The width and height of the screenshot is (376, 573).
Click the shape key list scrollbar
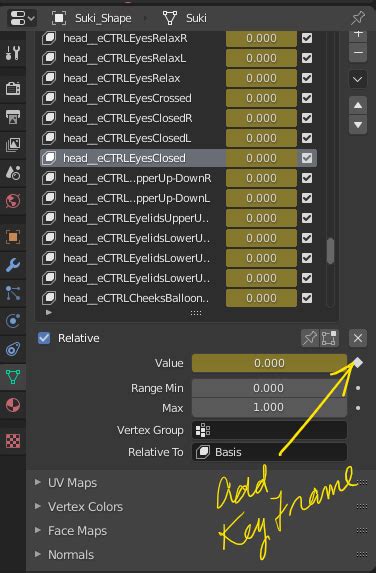pos(330,251)
